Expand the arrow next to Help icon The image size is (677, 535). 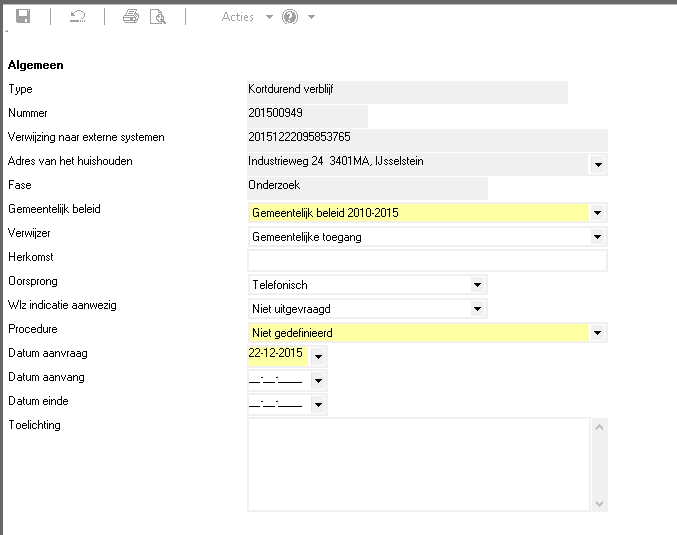(x=312, y=17)
